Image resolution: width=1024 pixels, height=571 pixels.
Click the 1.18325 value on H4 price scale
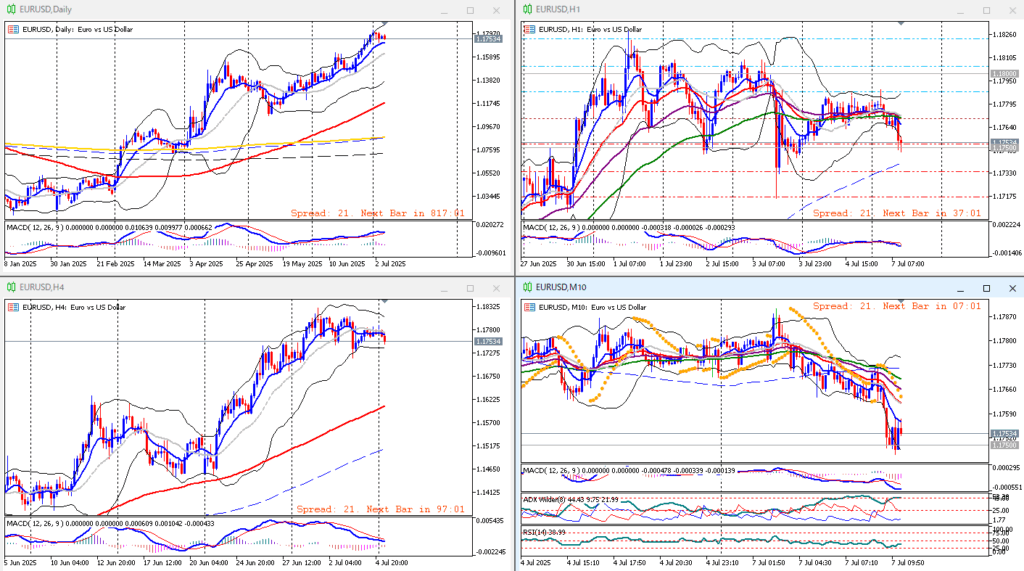point(488,306)
